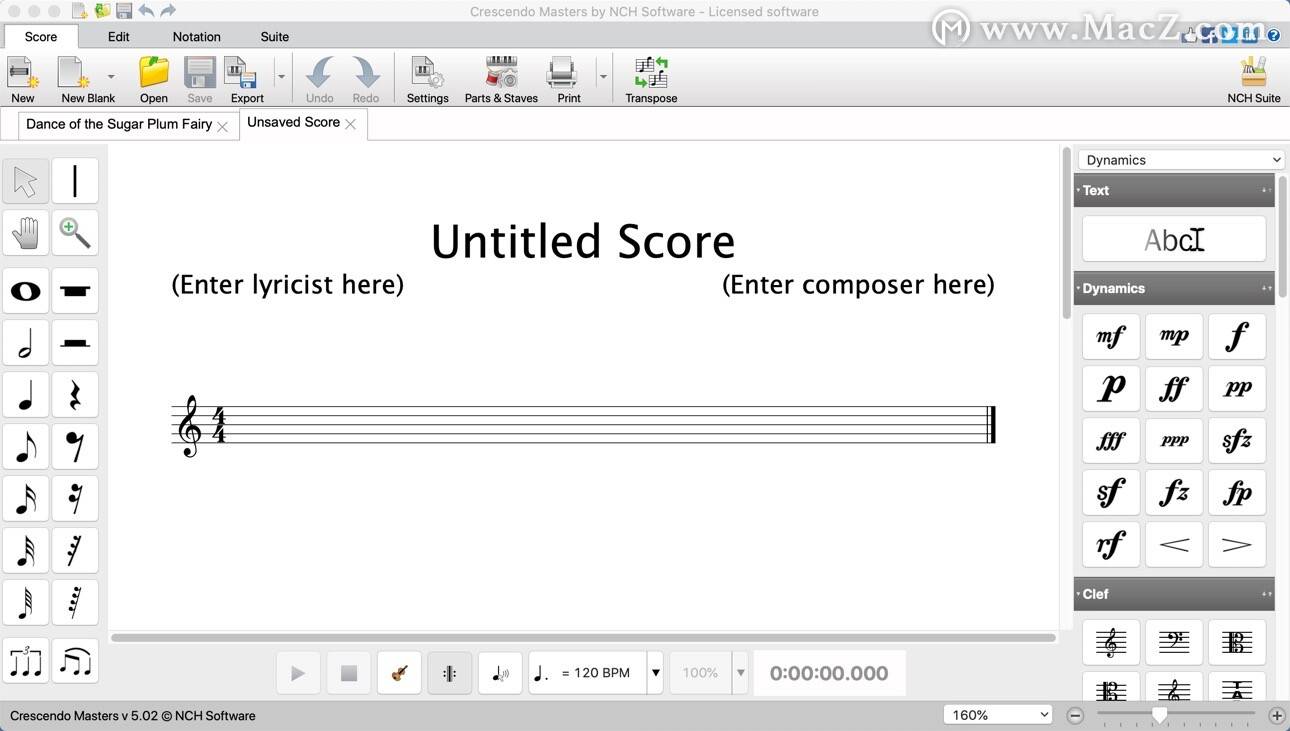
Task: Adjust the zoom slider handle
Action: pyautogui.click(x=1159, y=715)
